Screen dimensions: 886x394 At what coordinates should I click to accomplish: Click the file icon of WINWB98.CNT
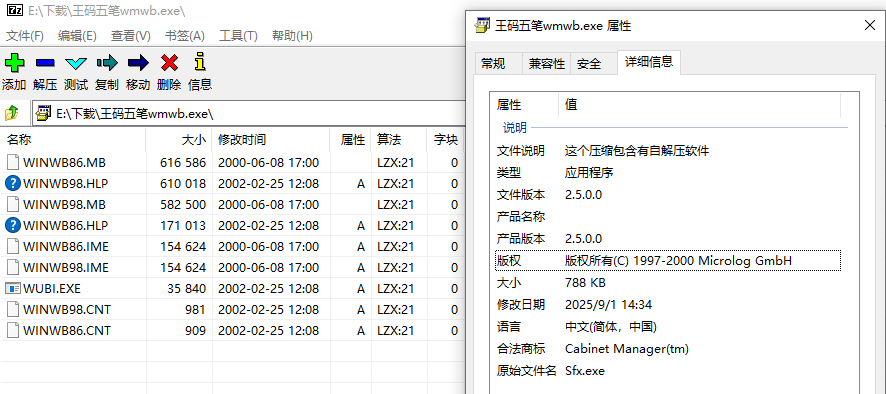tap(13, 310)
